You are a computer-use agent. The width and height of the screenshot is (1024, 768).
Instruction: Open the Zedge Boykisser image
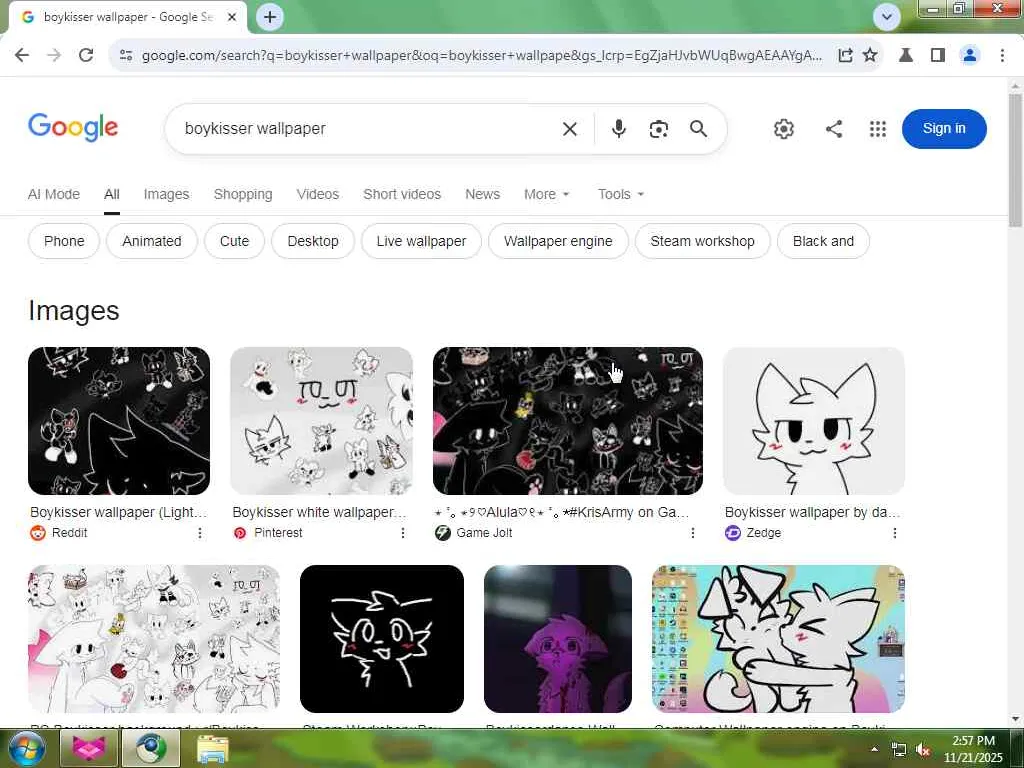click(814, 421)
